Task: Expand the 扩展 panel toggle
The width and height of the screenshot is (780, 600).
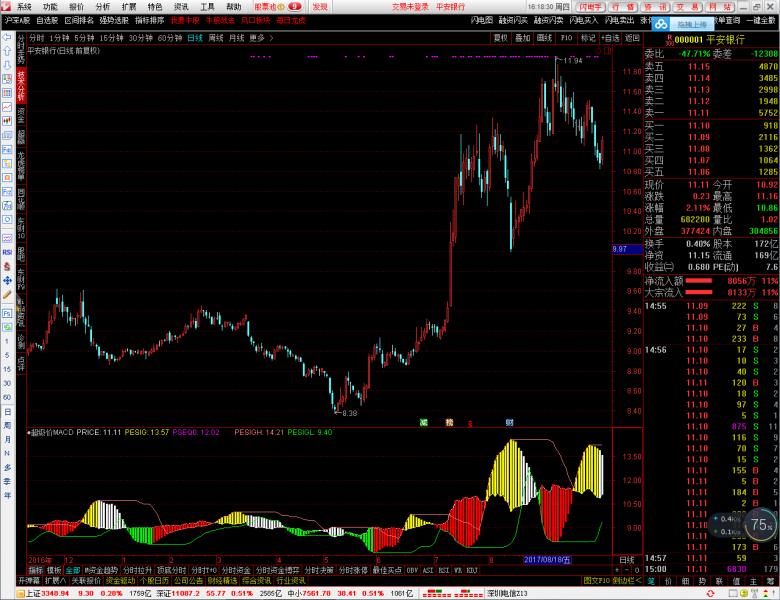Action: pyautogui.click(x=55, y=581)
